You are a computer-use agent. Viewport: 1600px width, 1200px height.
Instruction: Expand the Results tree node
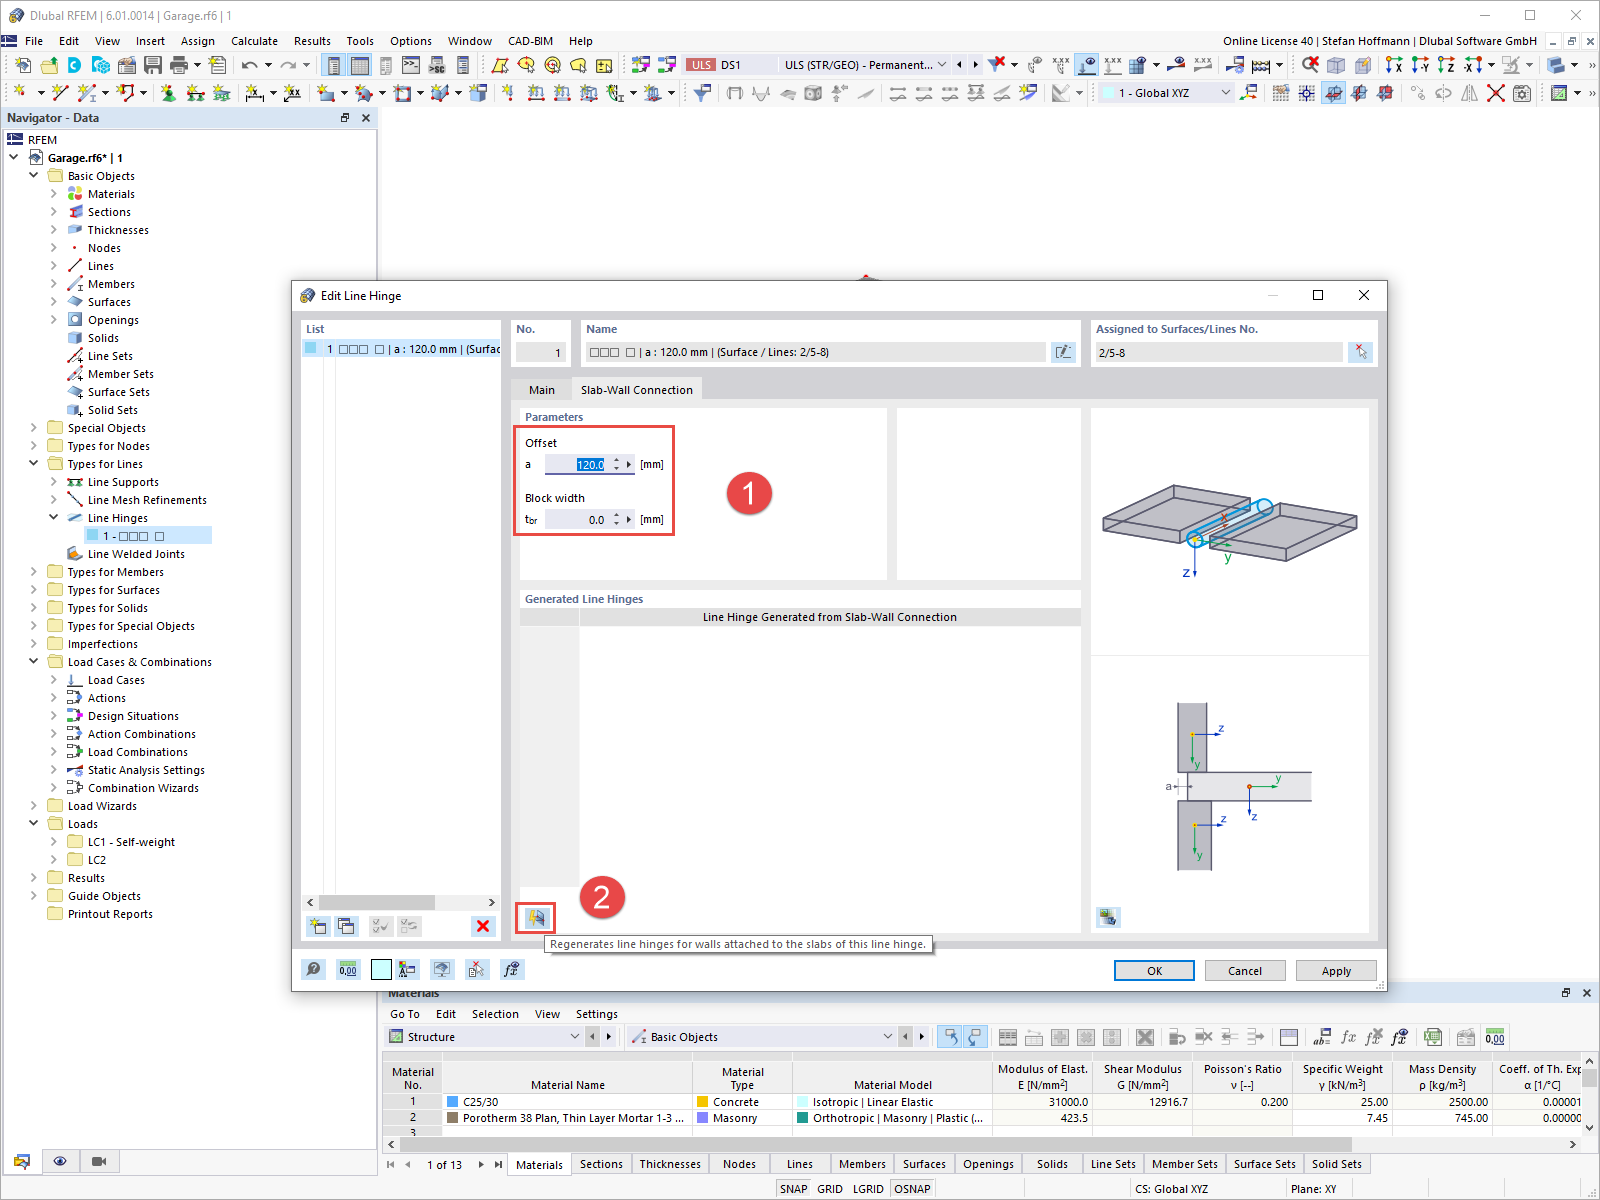(34, 878)
